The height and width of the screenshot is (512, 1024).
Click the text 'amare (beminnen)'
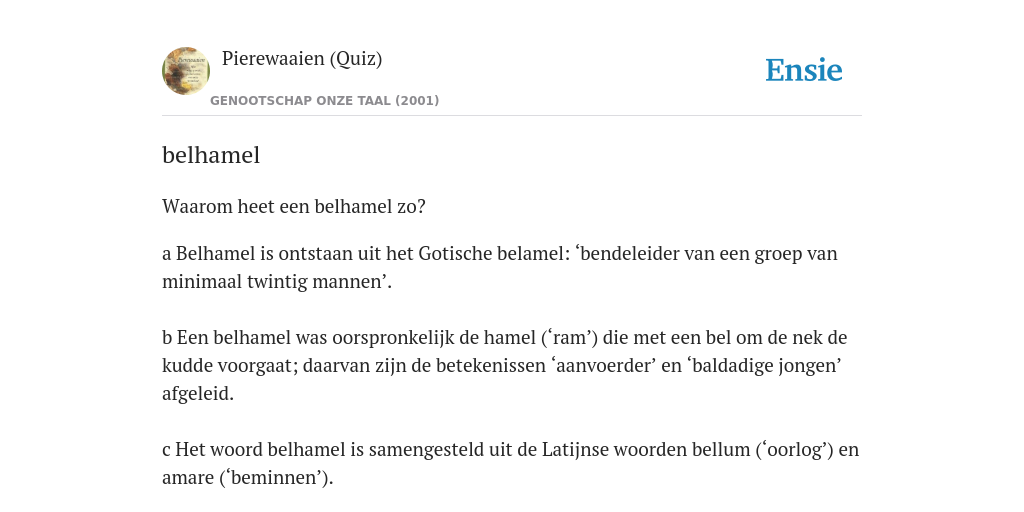(x=248, y=478)
